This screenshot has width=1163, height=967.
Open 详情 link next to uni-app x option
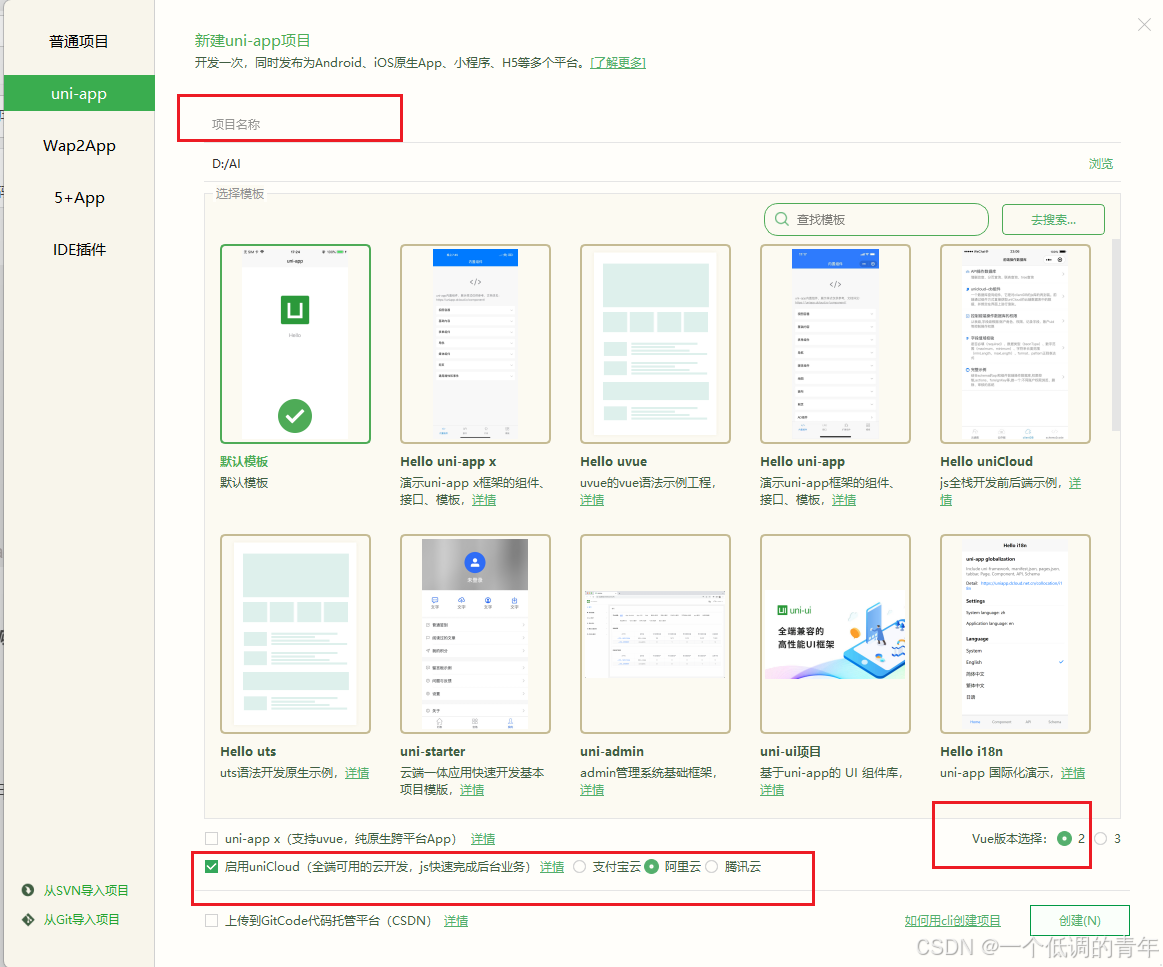click(483, 839)
